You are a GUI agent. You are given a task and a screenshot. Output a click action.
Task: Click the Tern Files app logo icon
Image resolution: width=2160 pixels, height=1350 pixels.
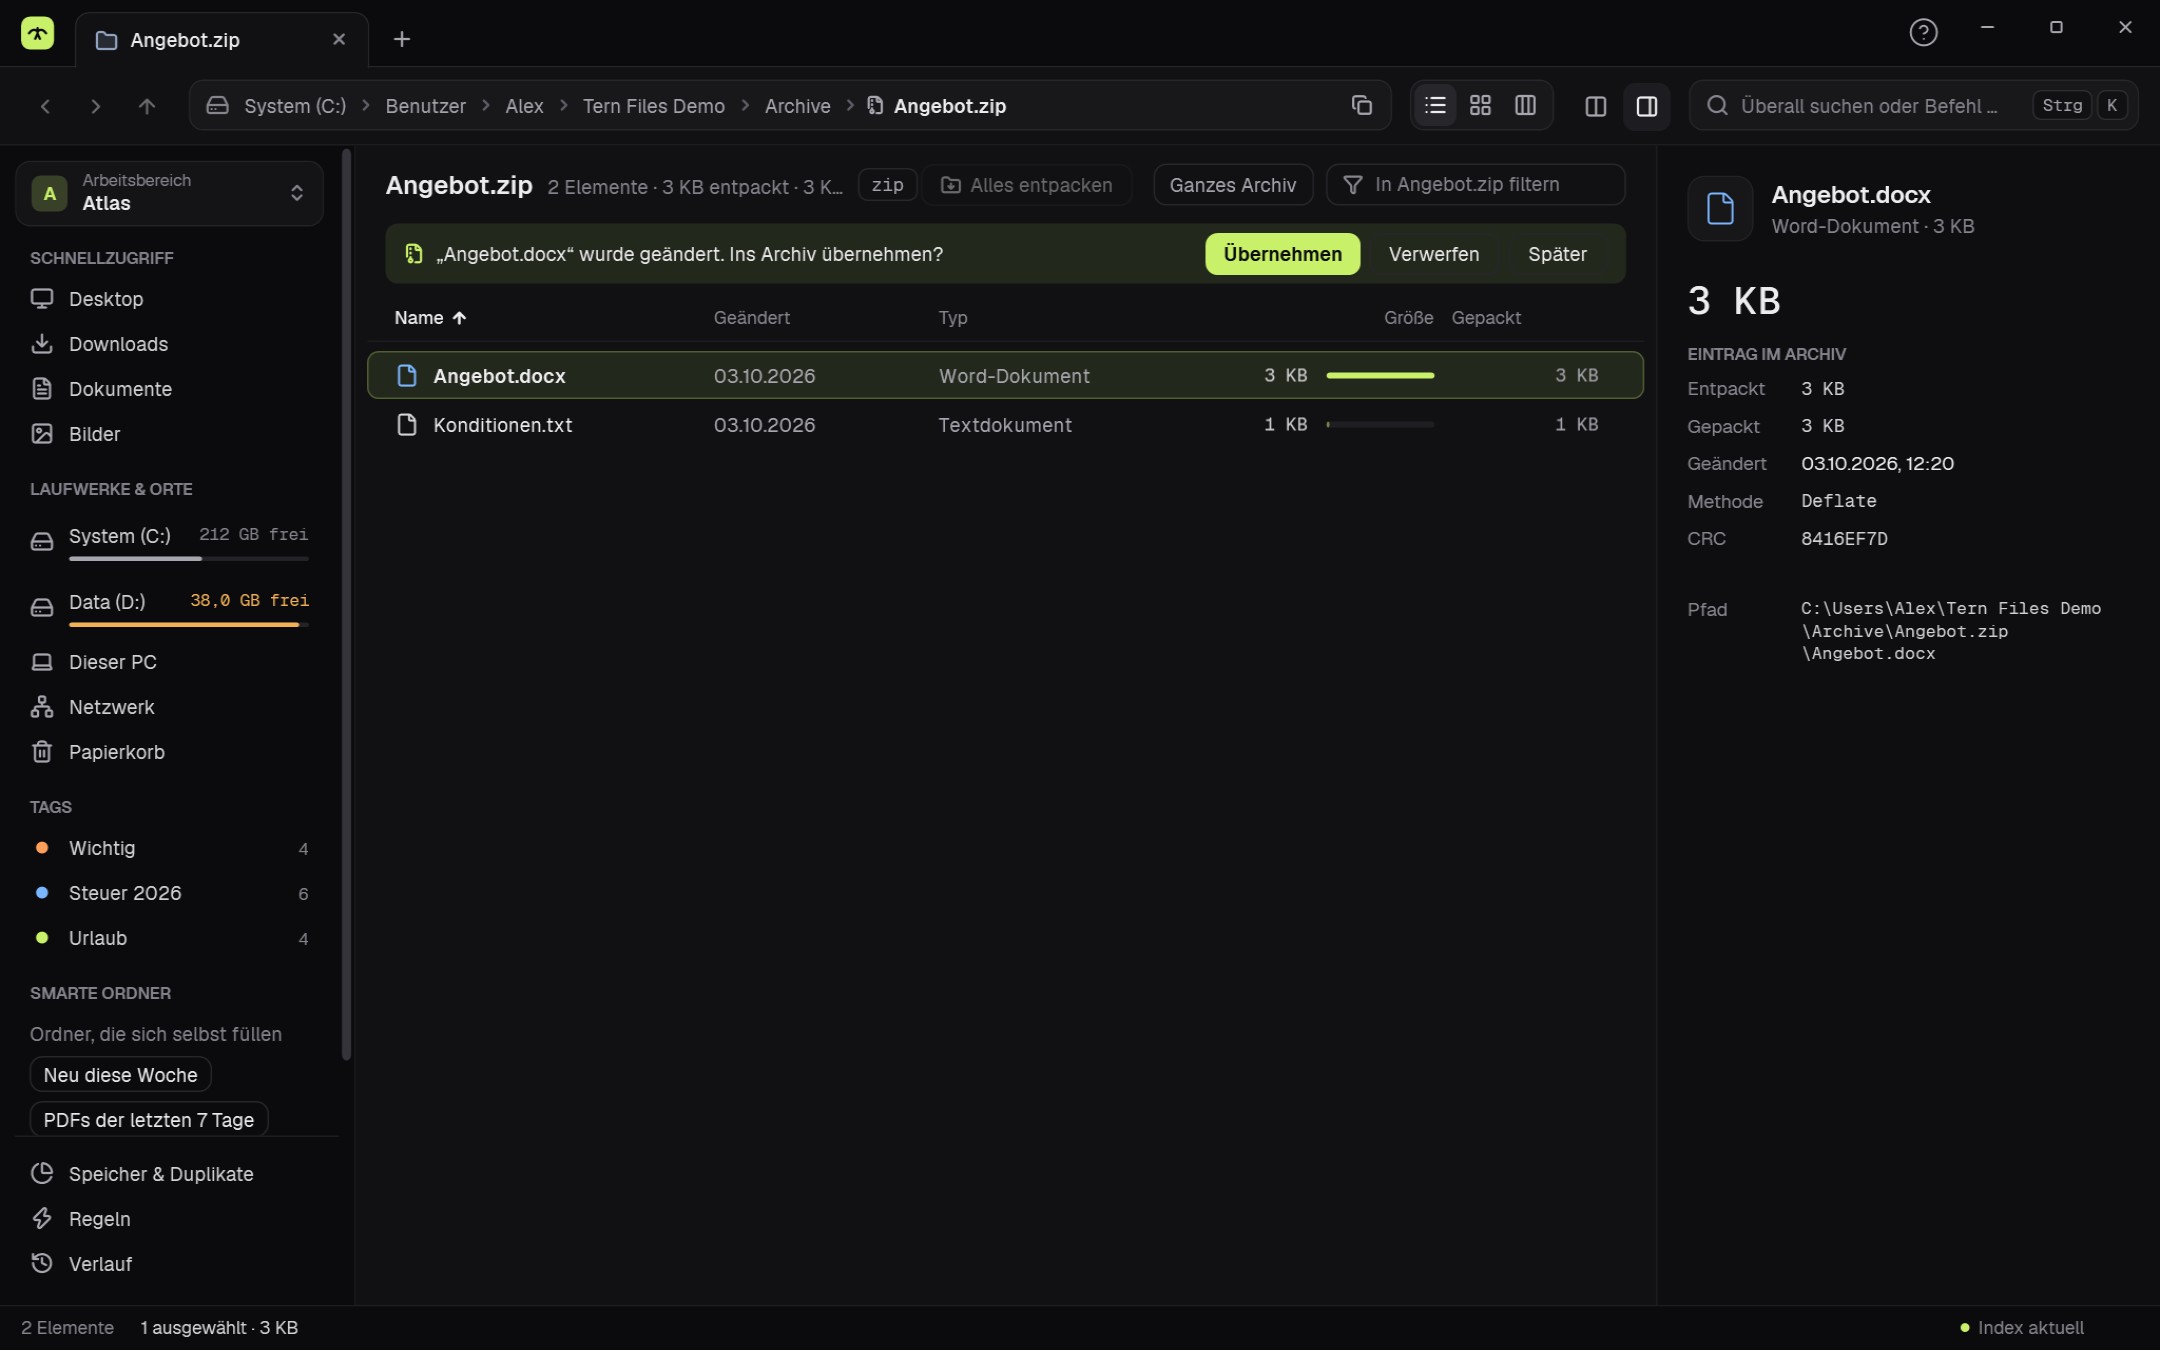click(37, 33)
